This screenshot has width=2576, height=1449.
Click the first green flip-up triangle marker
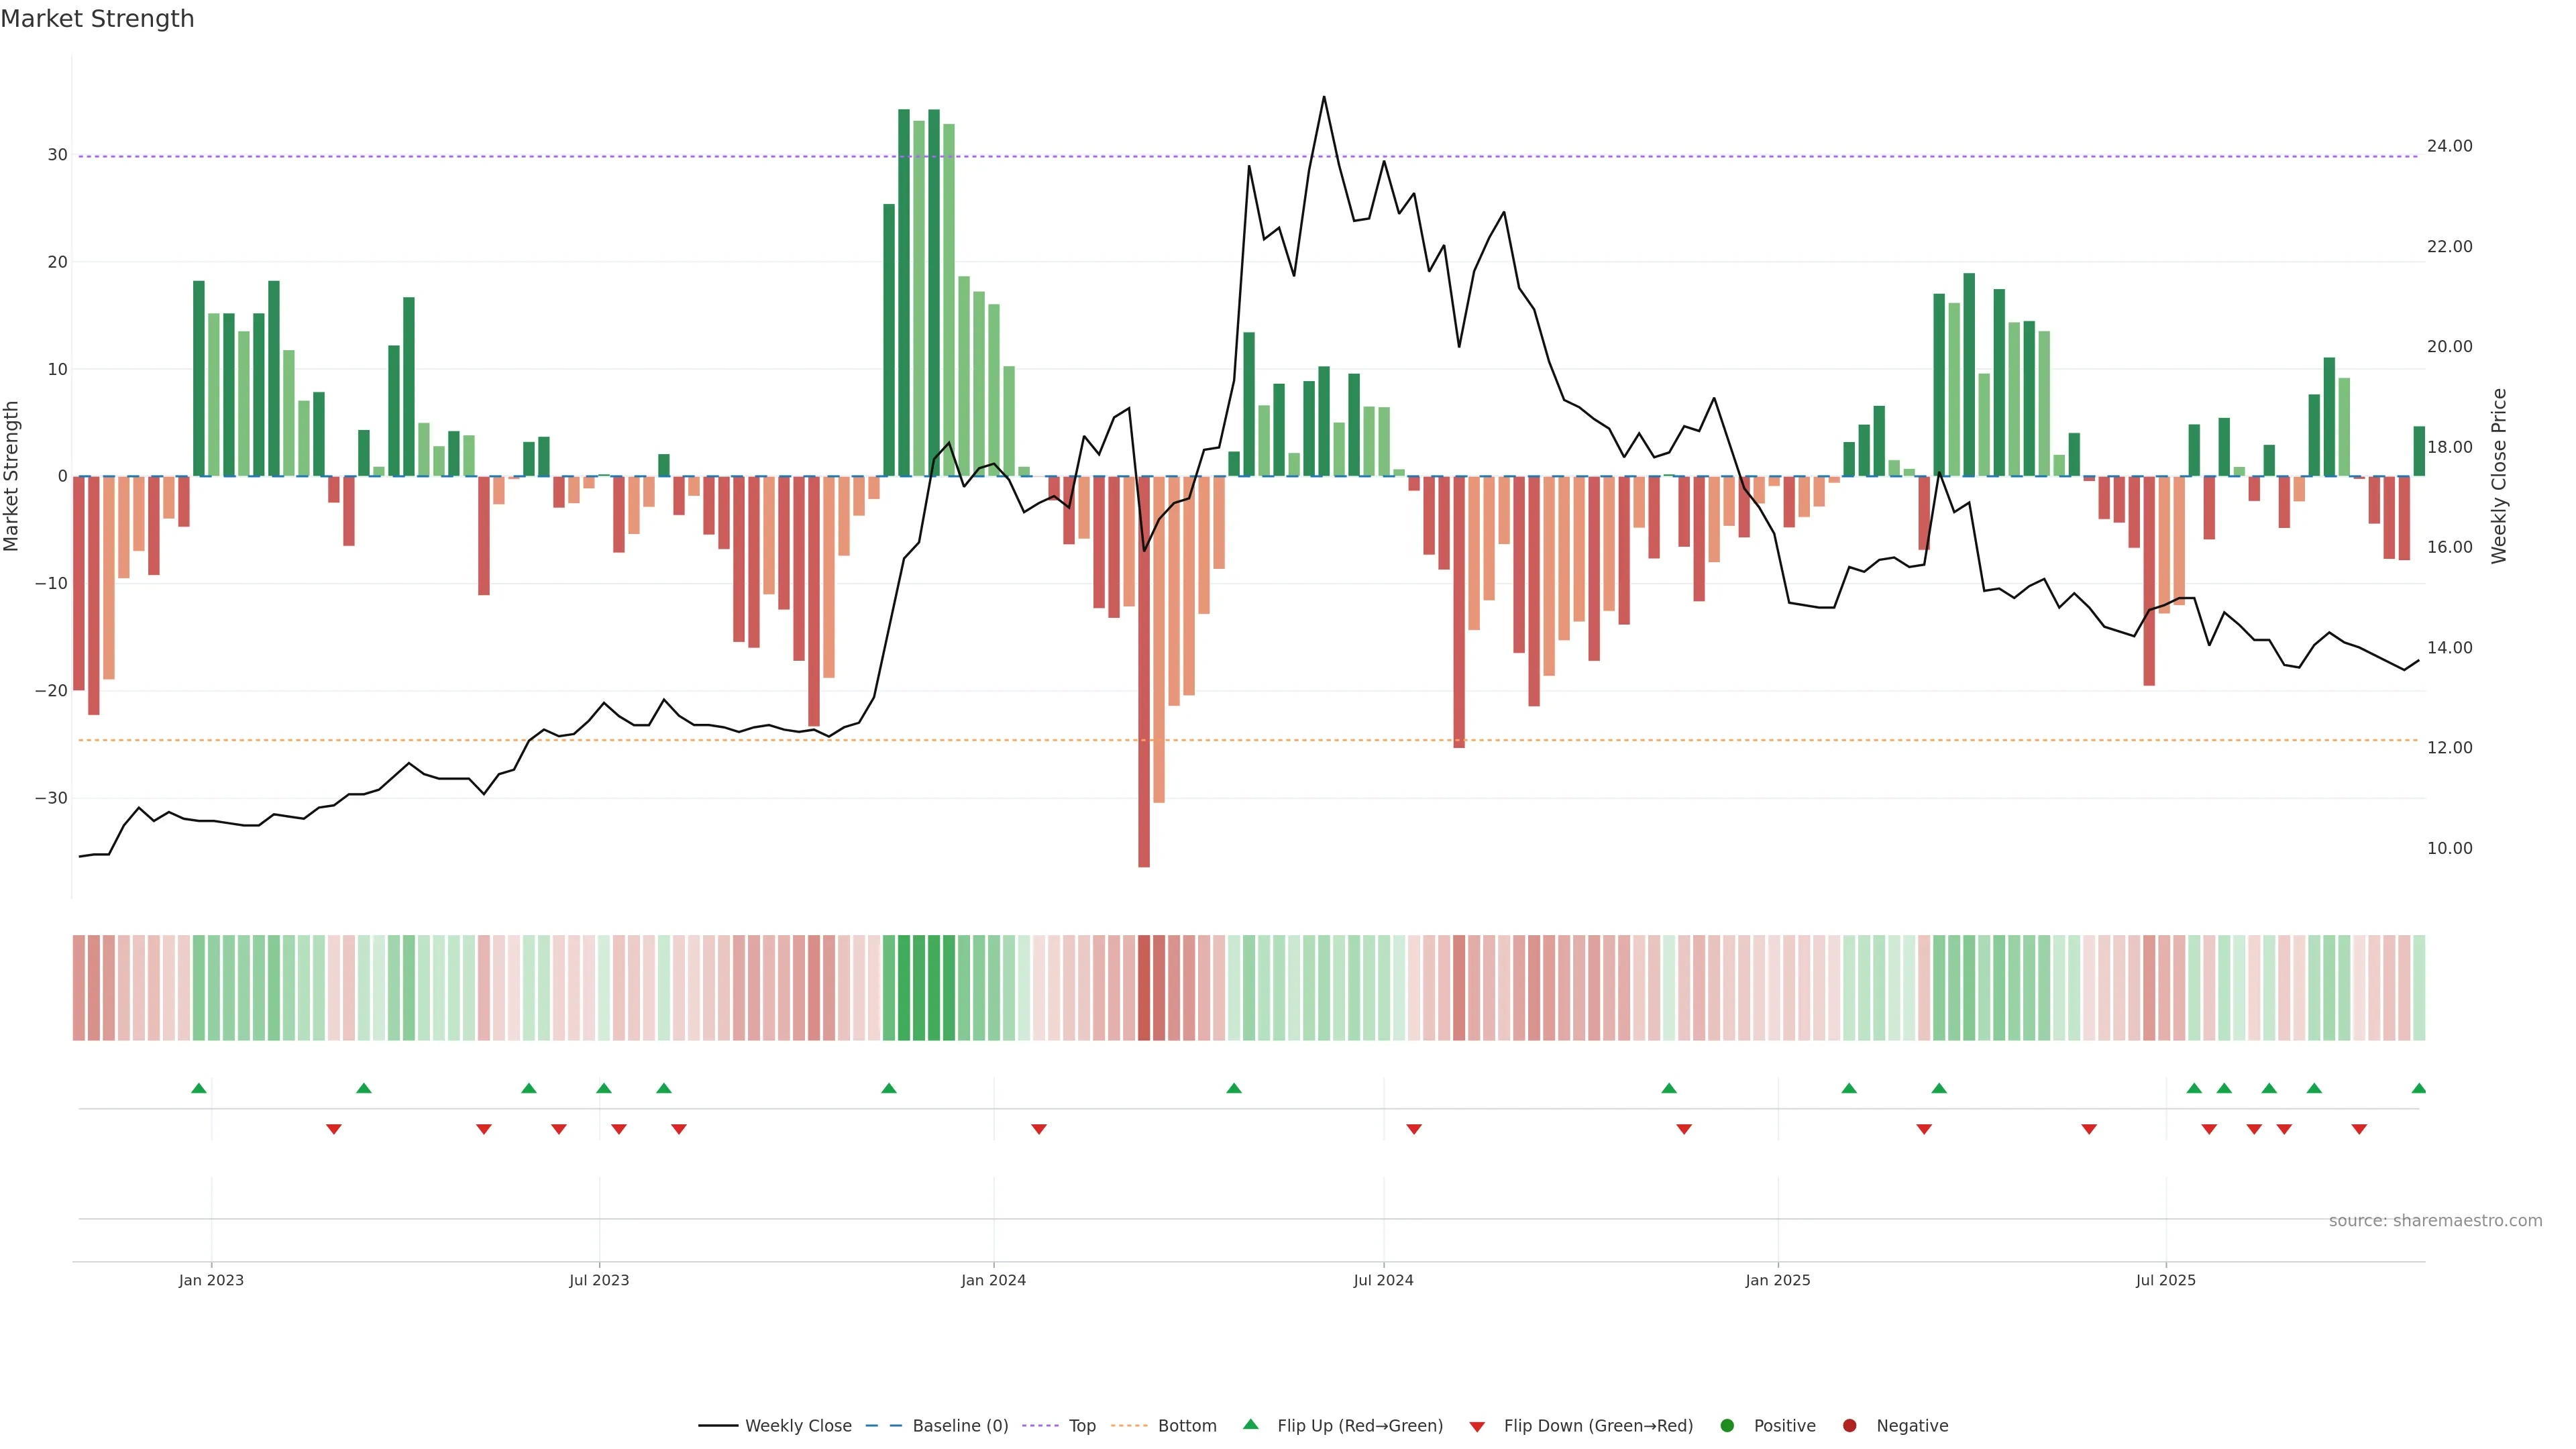click(199, 1088)
